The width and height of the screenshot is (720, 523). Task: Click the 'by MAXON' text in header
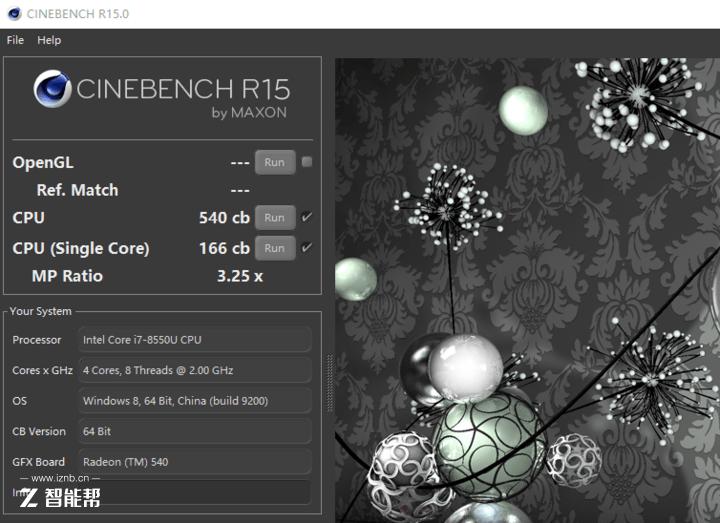pos(248,113)
